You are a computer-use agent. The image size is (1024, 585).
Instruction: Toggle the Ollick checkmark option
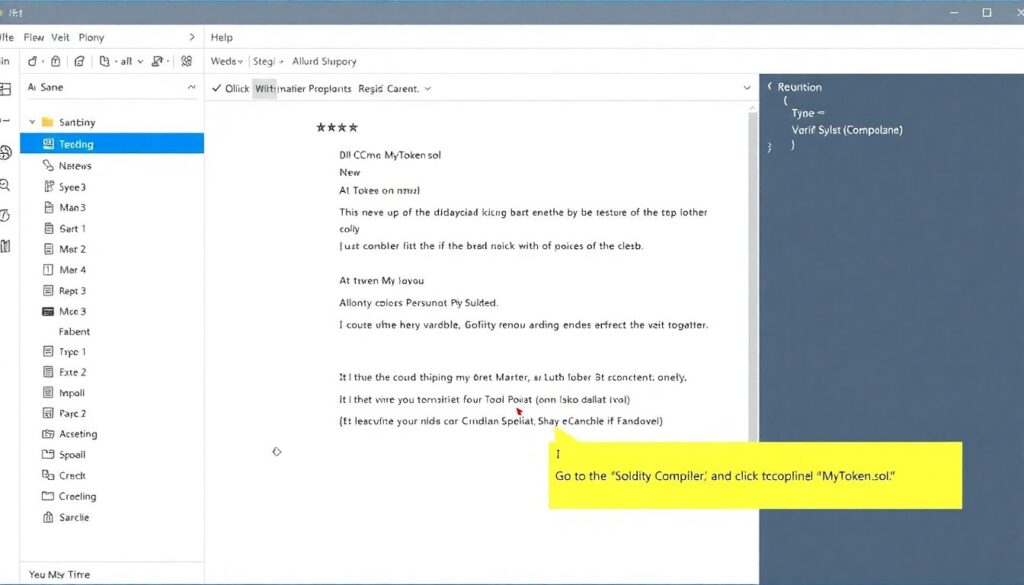click(217, 88)
